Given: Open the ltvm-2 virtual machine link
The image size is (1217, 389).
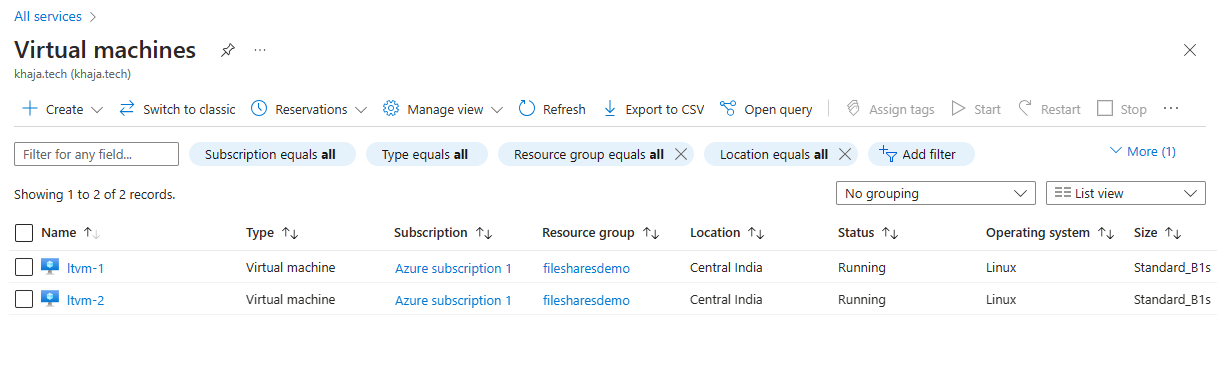Looking at the screenshot, I should (85, 300).
